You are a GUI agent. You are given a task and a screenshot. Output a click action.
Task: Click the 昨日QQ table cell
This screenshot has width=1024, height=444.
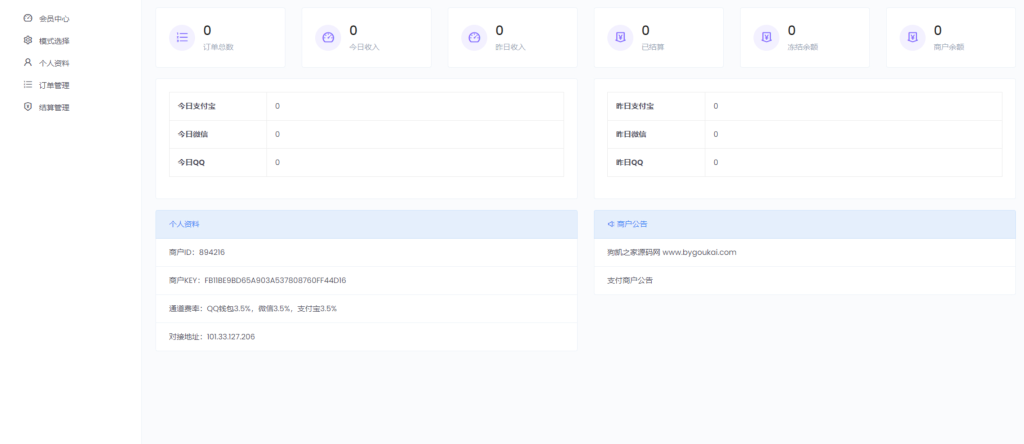click(656, 163)
